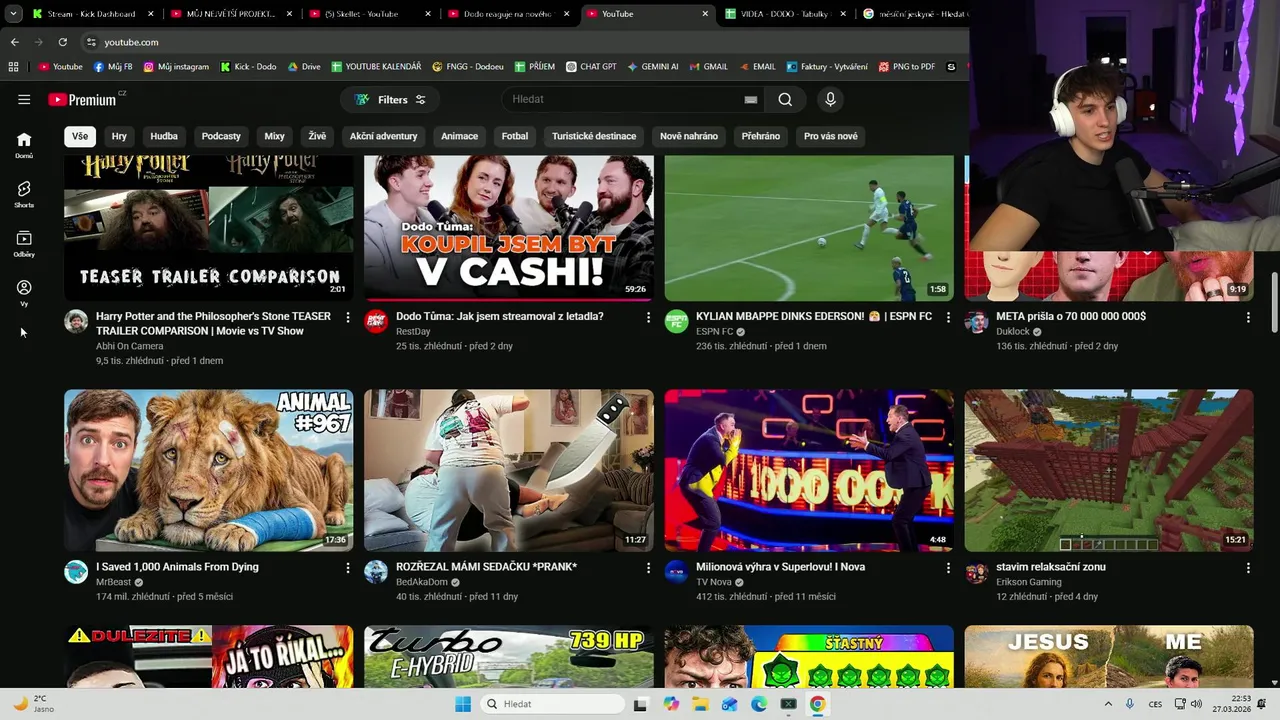Select the Turistické destinace chip

point(594,136)
